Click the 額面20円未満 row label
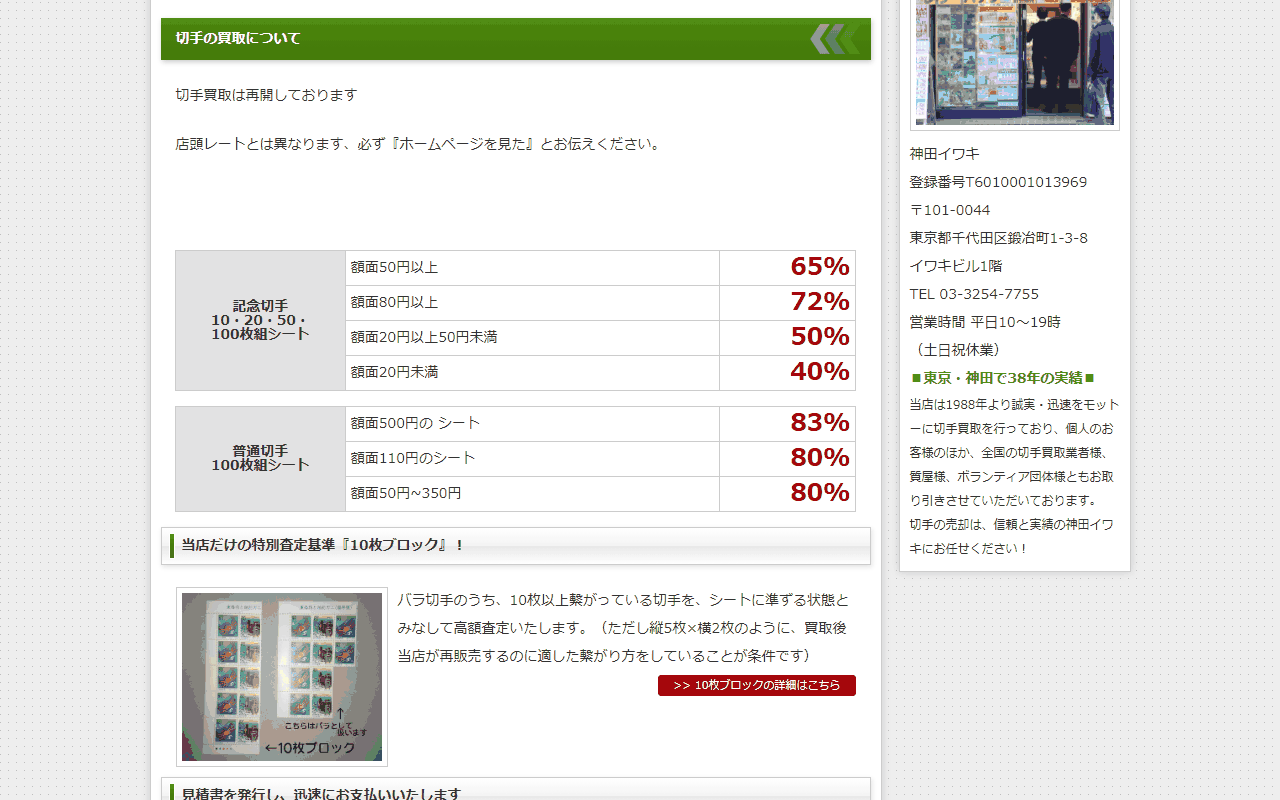This screenshot has height=800, width=1280. click(x=394, y=373)
